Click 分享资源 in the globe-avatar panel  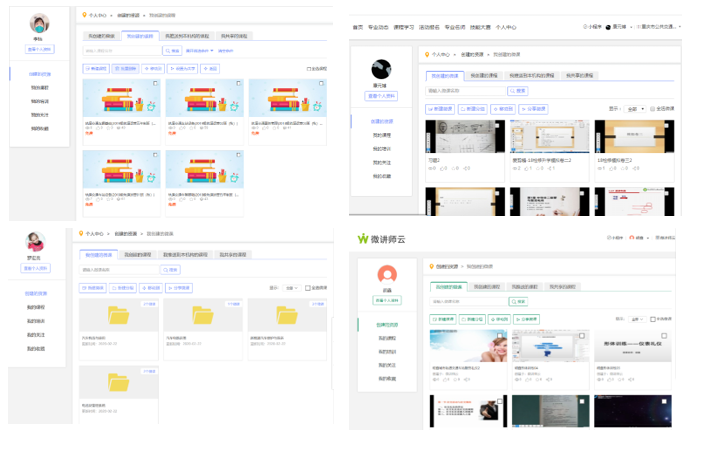(x=533, y=109)
